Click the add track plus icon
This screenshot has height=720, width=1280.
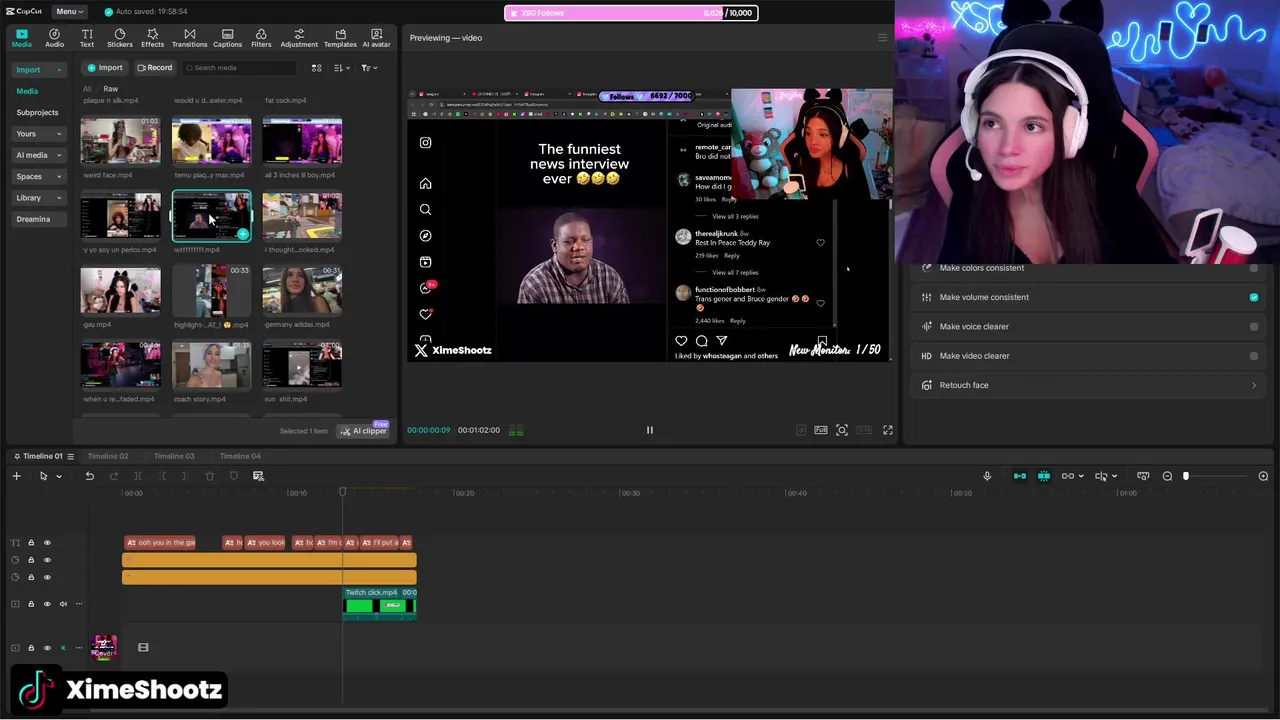[x=16, y=476]
